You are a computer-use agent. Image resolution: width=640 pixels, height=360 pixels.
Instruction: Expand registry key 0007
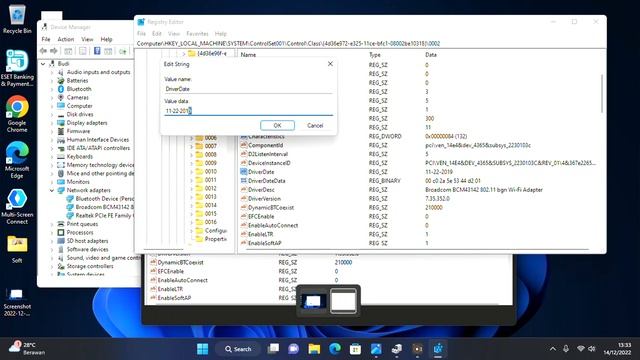pos(191,146)
